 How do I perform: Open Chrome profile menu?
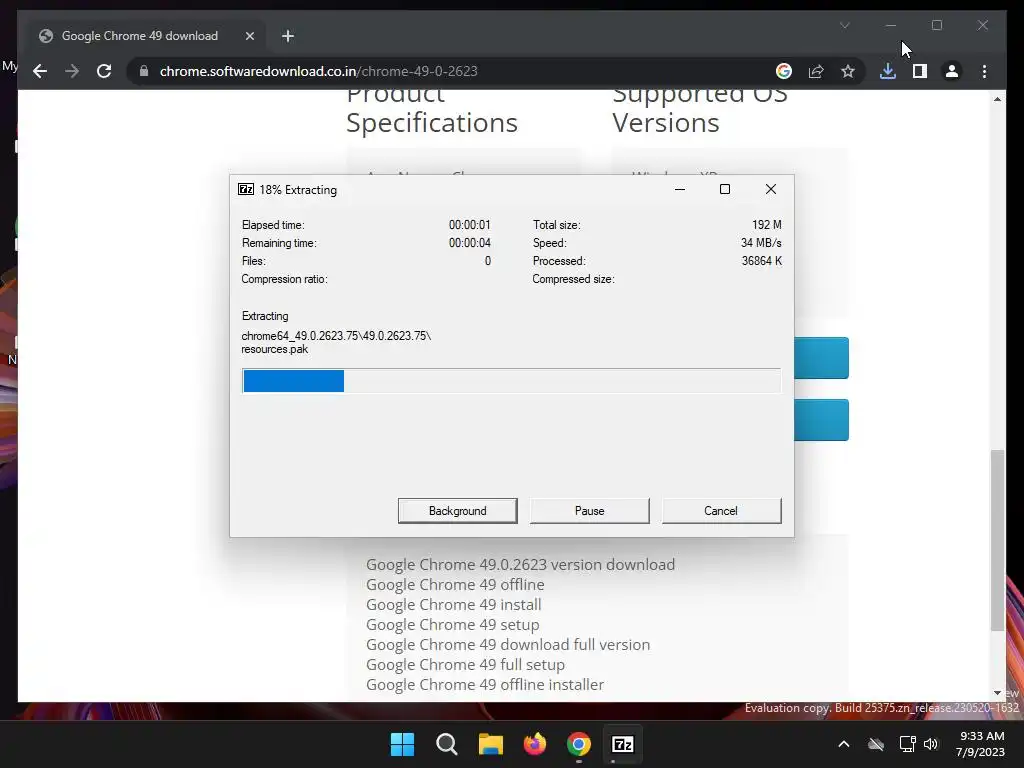[x=952, y=71]
